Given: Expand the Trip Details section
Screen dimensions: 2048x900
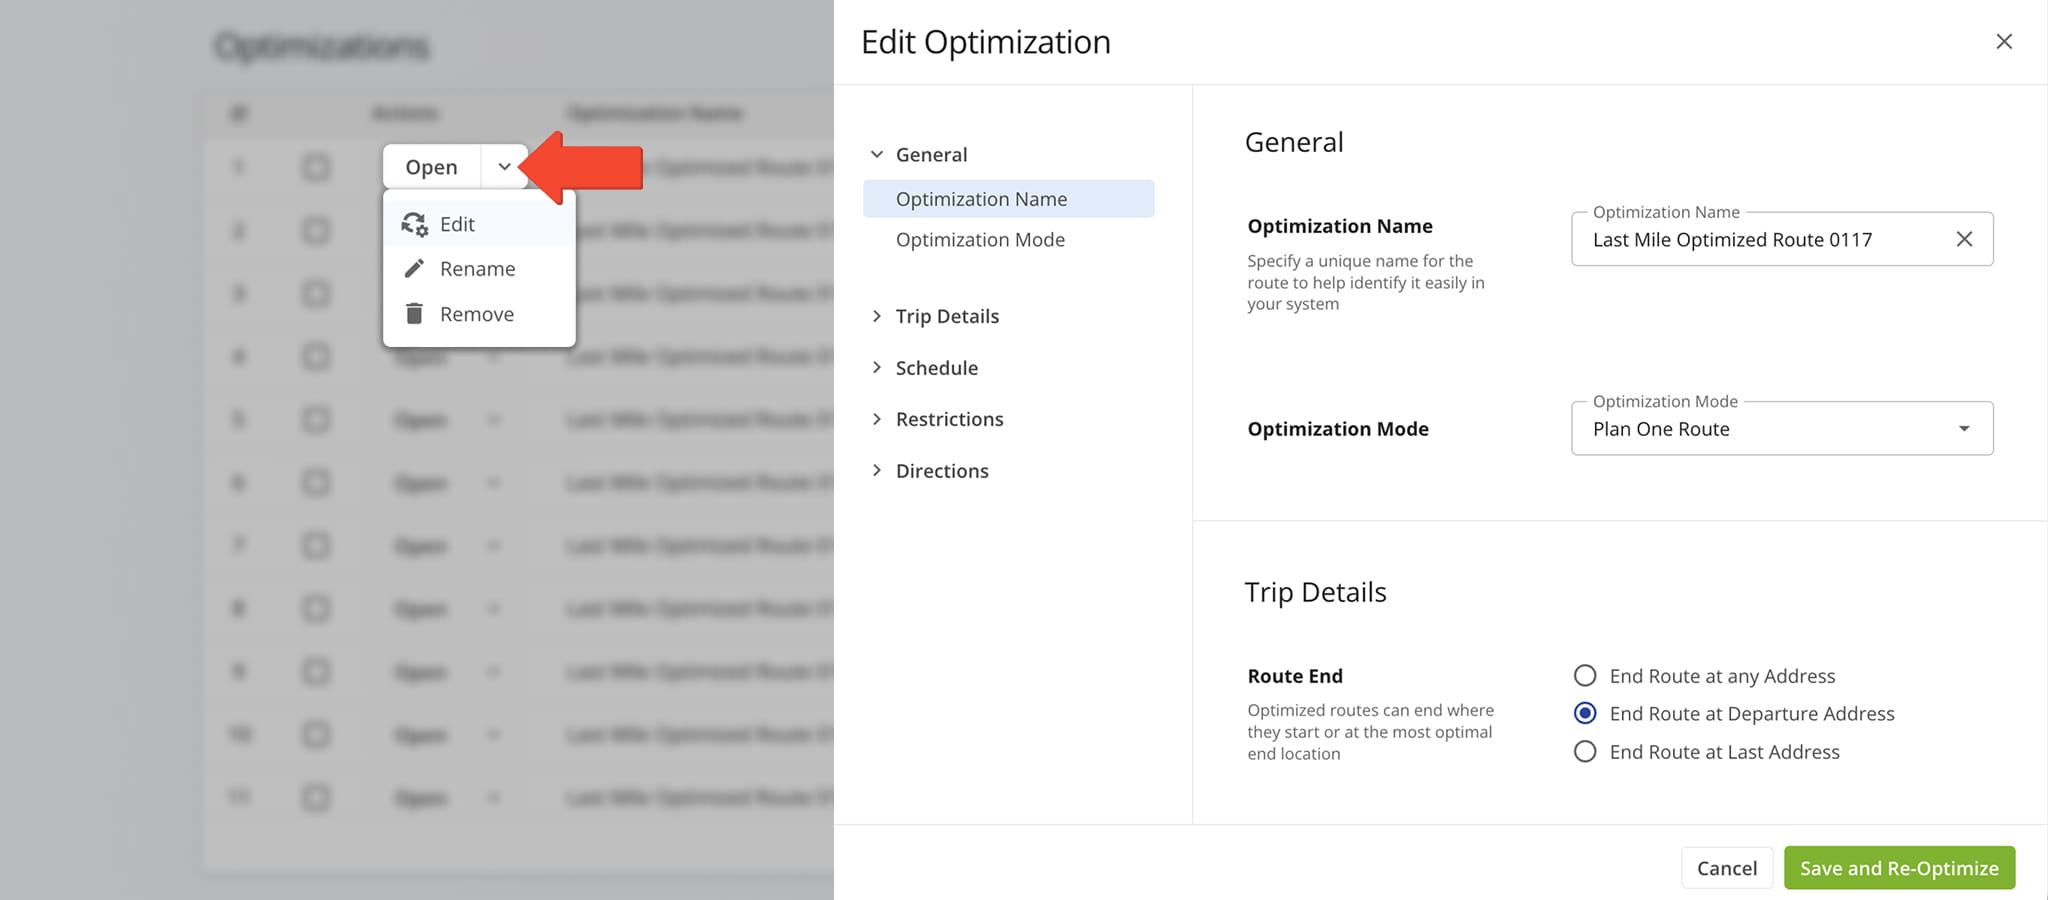Looking at the screenshot, I should click(x=877, y=316).
